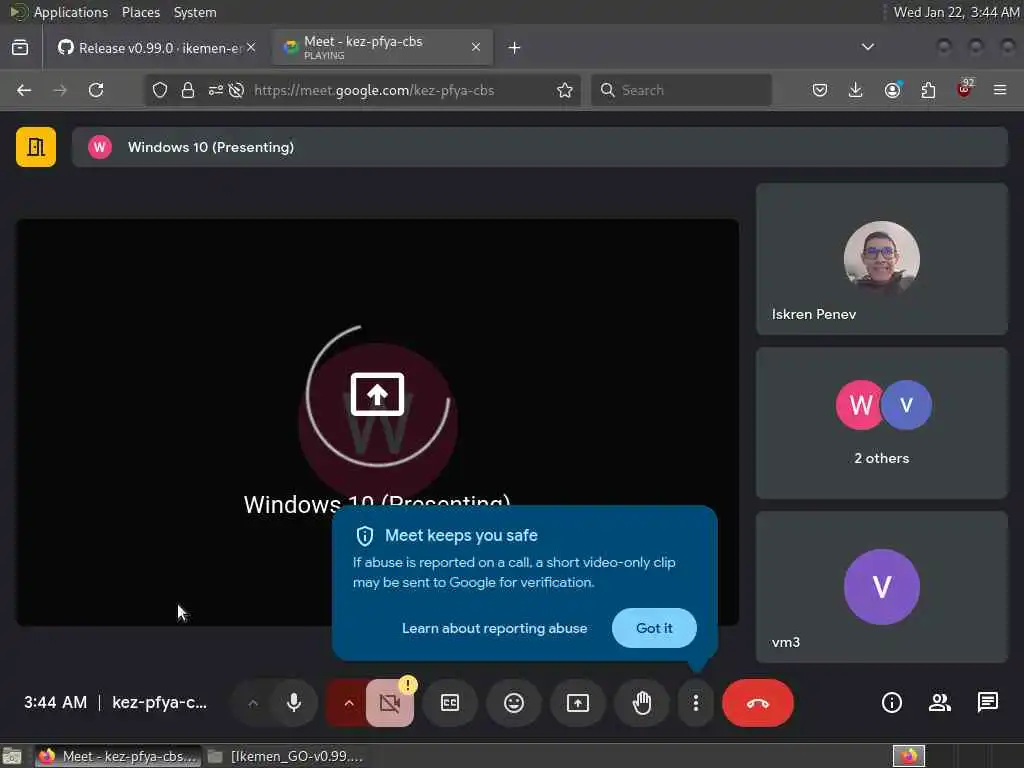Open the emoji reactions button
Viewport: 1024px width, 768px height.
pyautogui.click(x=514, y=703)
